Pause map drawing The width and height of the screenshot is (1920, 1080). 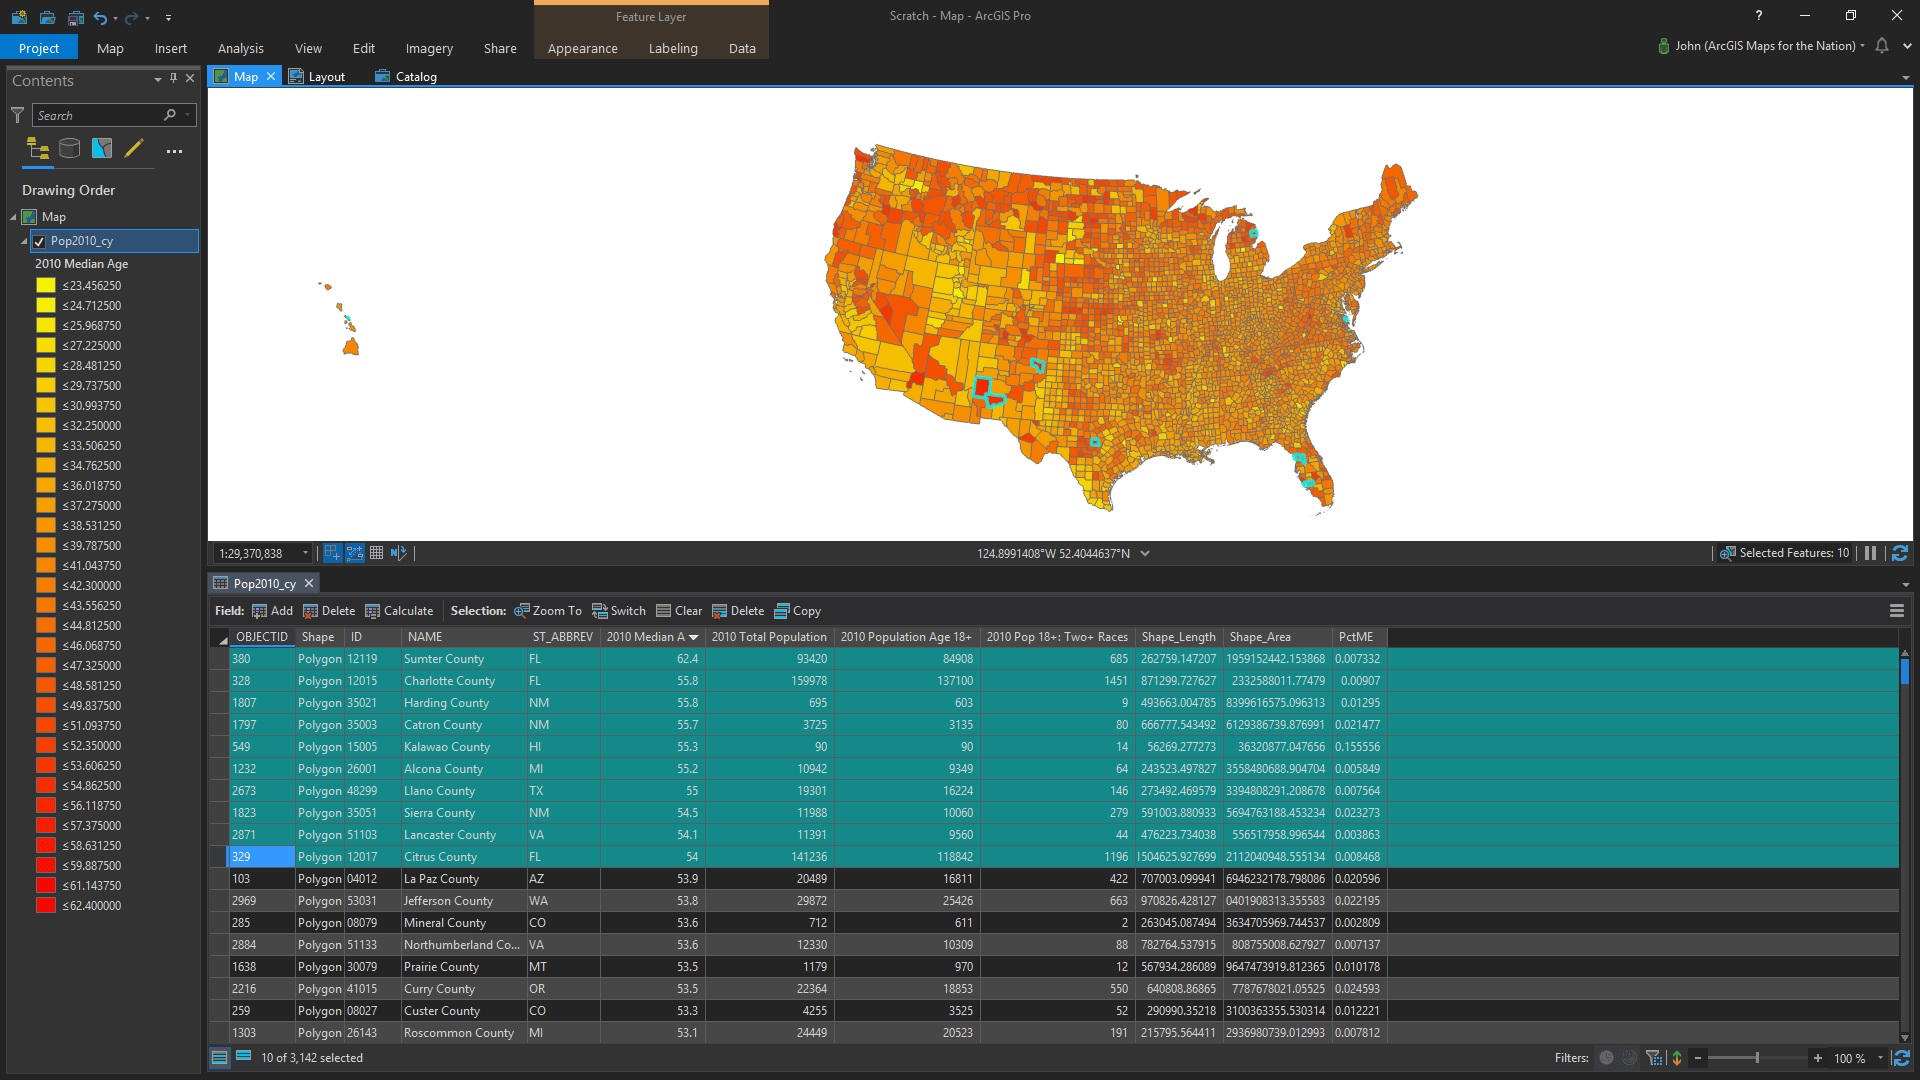pyautogui.click(x=1870, y=553)
